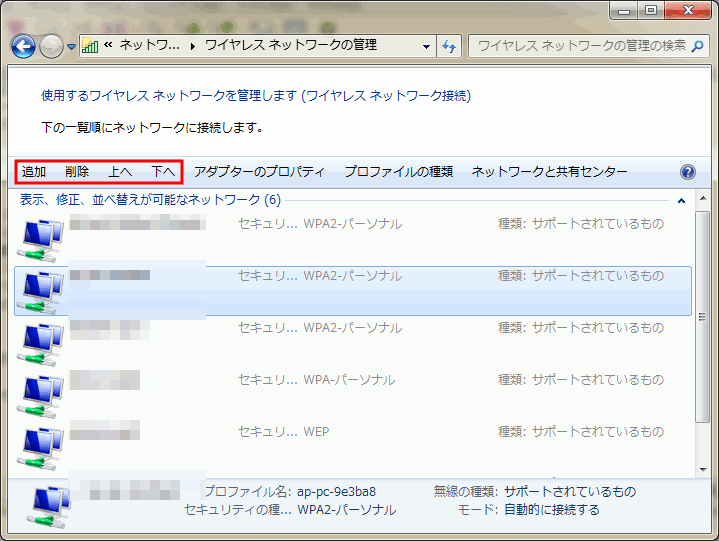Open the help question mark icon

(x=687, y=172)
